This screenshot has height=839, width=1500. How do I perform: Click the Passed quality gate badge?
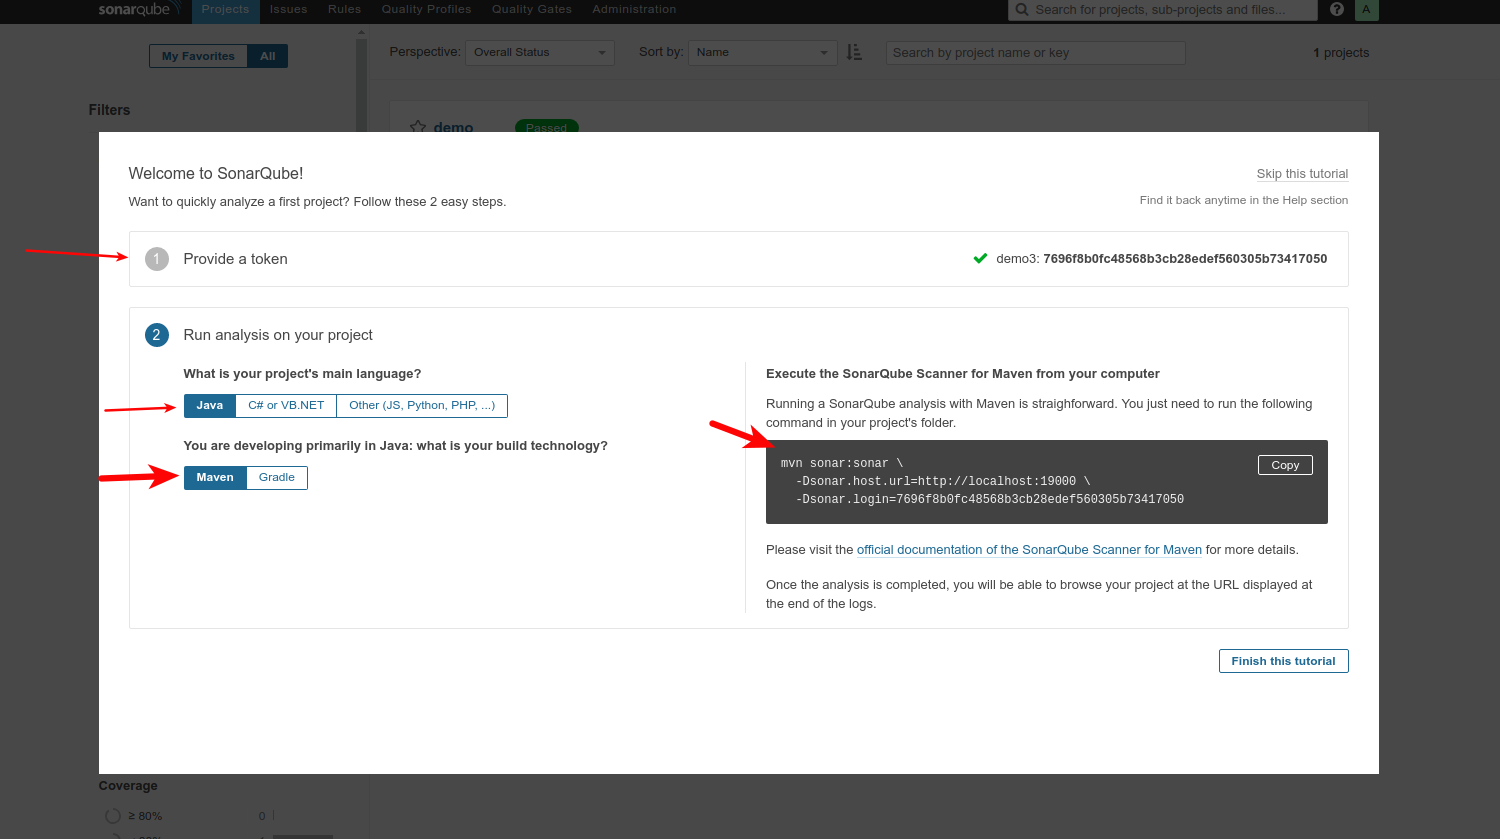(x=547, y=127)
